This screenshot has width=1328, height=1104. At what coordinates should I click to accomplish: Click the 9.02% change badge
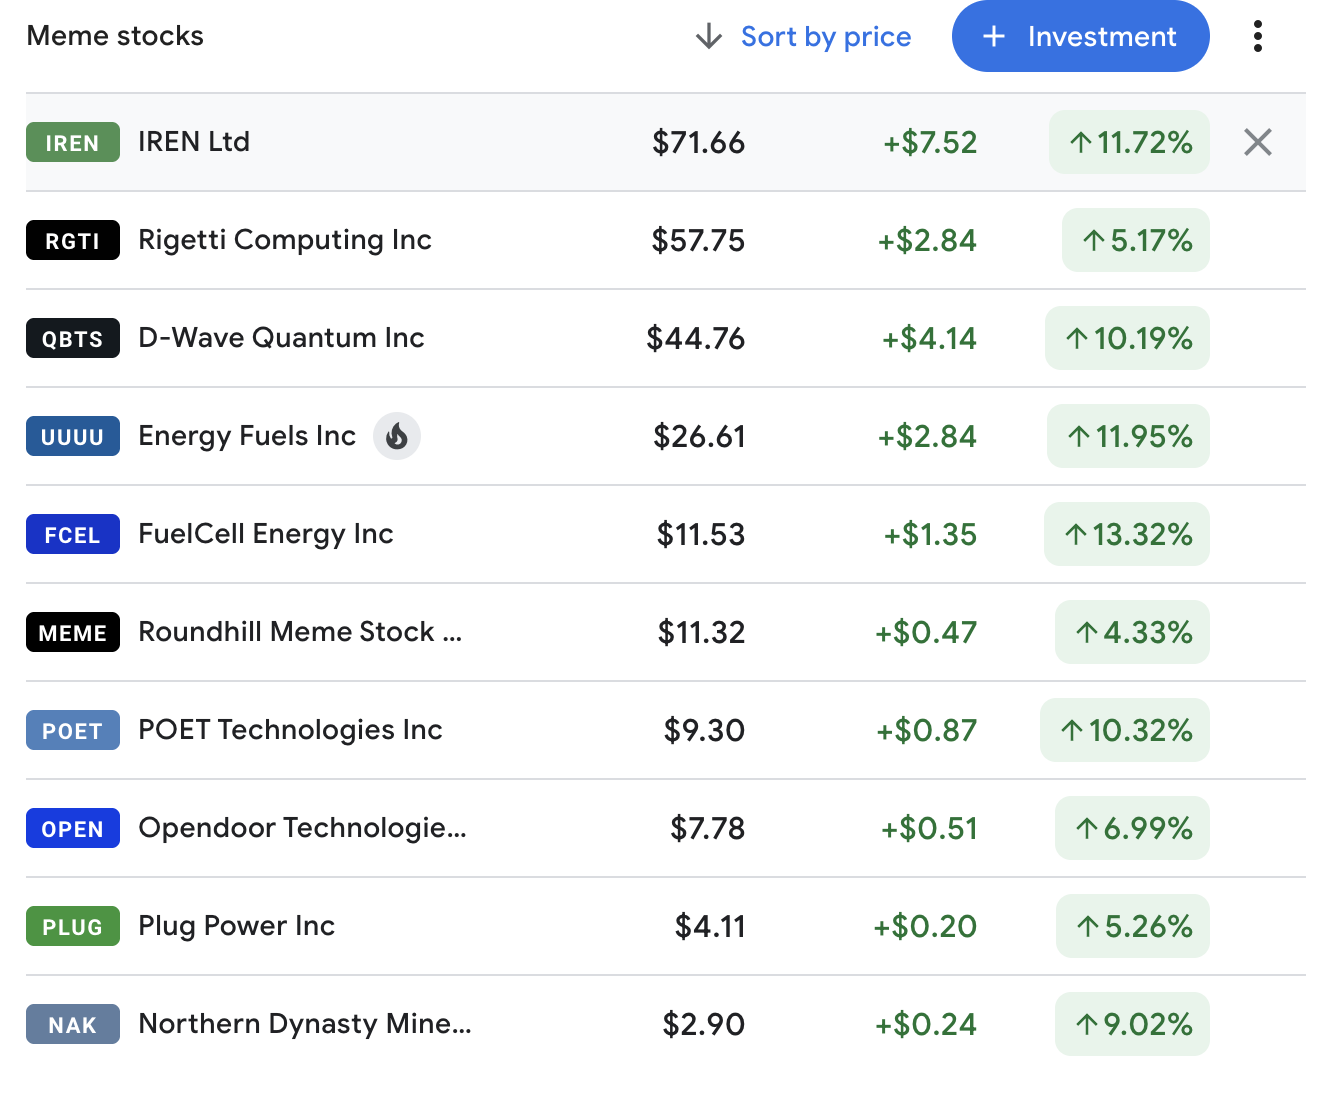[1132, 1024]
